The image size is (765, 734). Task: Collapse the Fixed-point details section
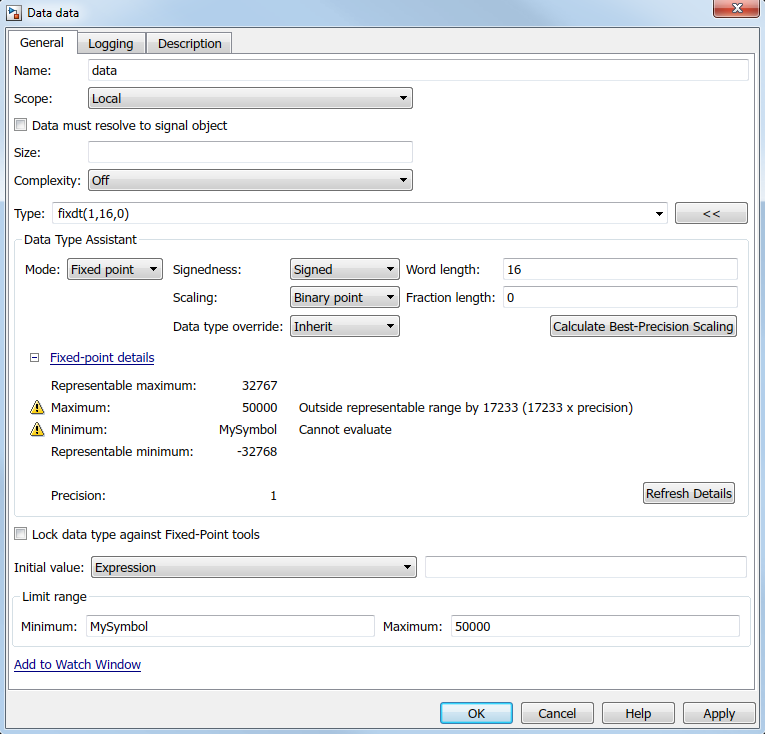(34, 358)
